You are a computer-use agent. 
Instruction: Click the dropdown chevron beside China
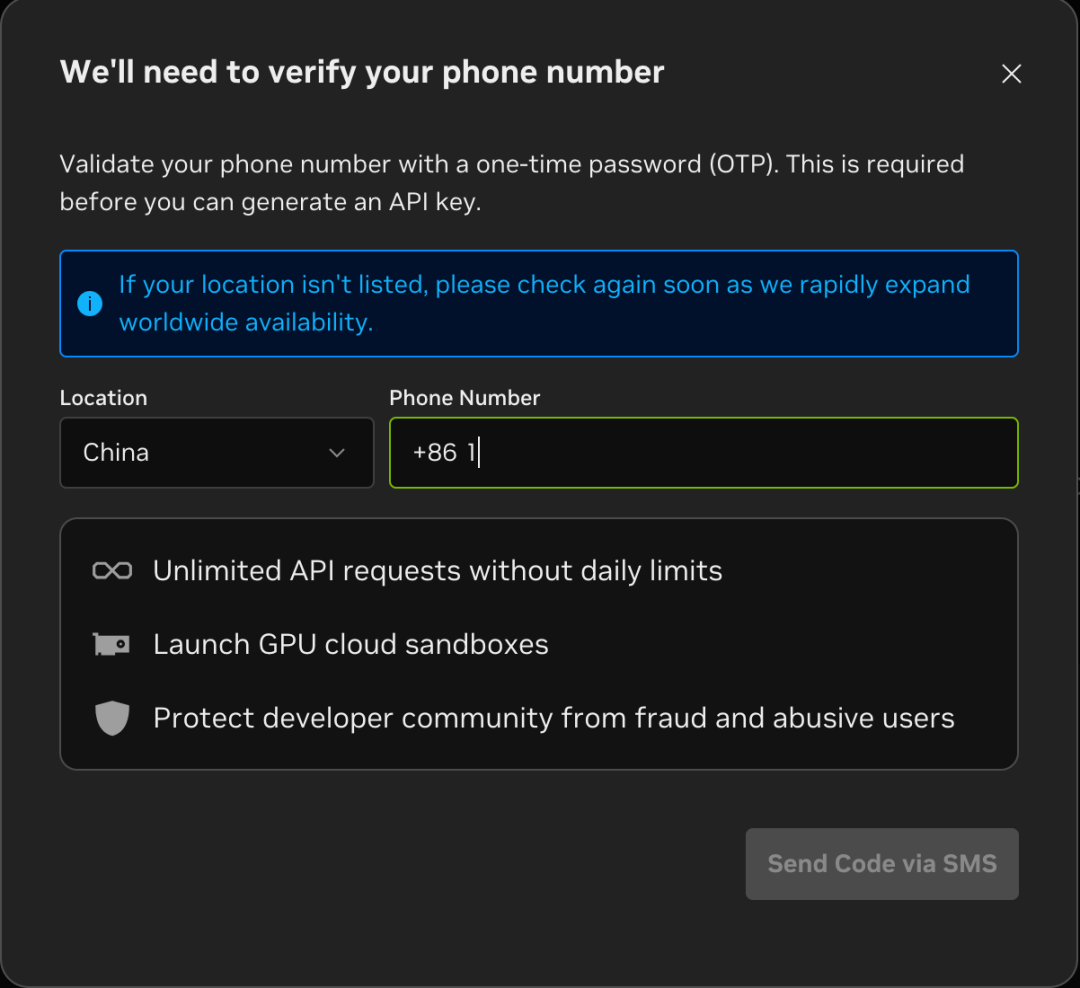337,453
